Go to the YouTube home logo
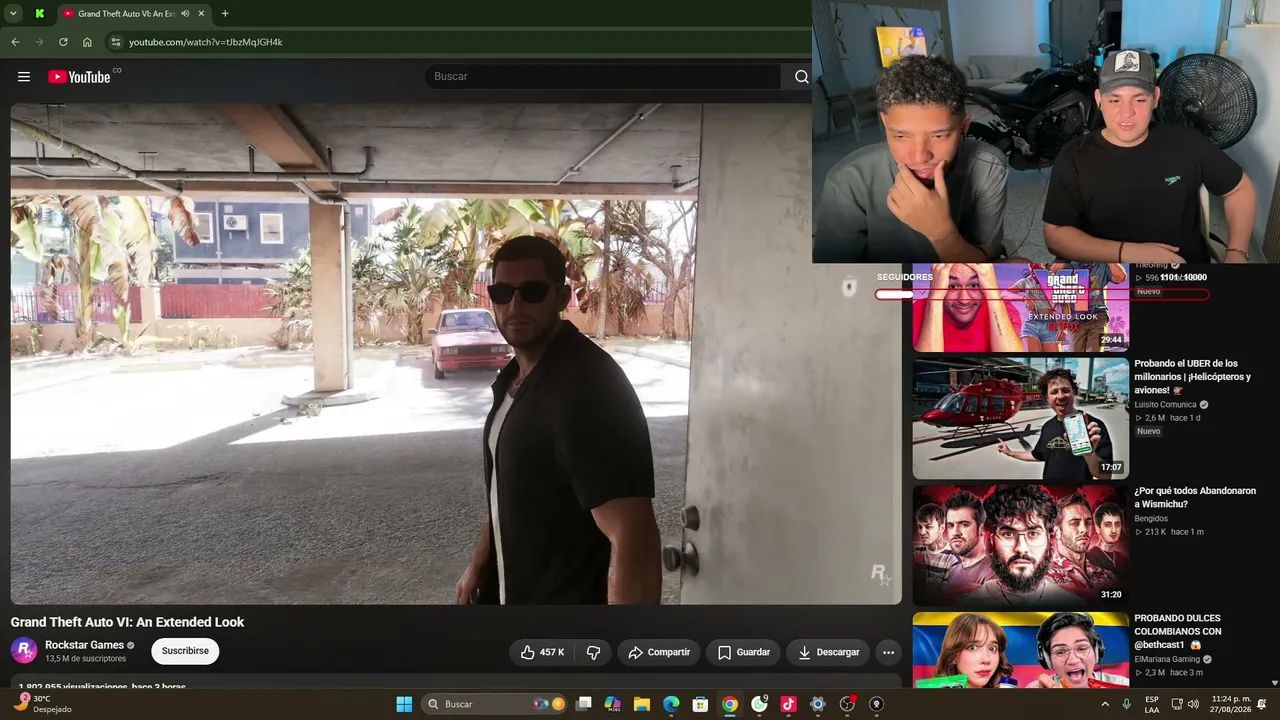 pos(80,77)
